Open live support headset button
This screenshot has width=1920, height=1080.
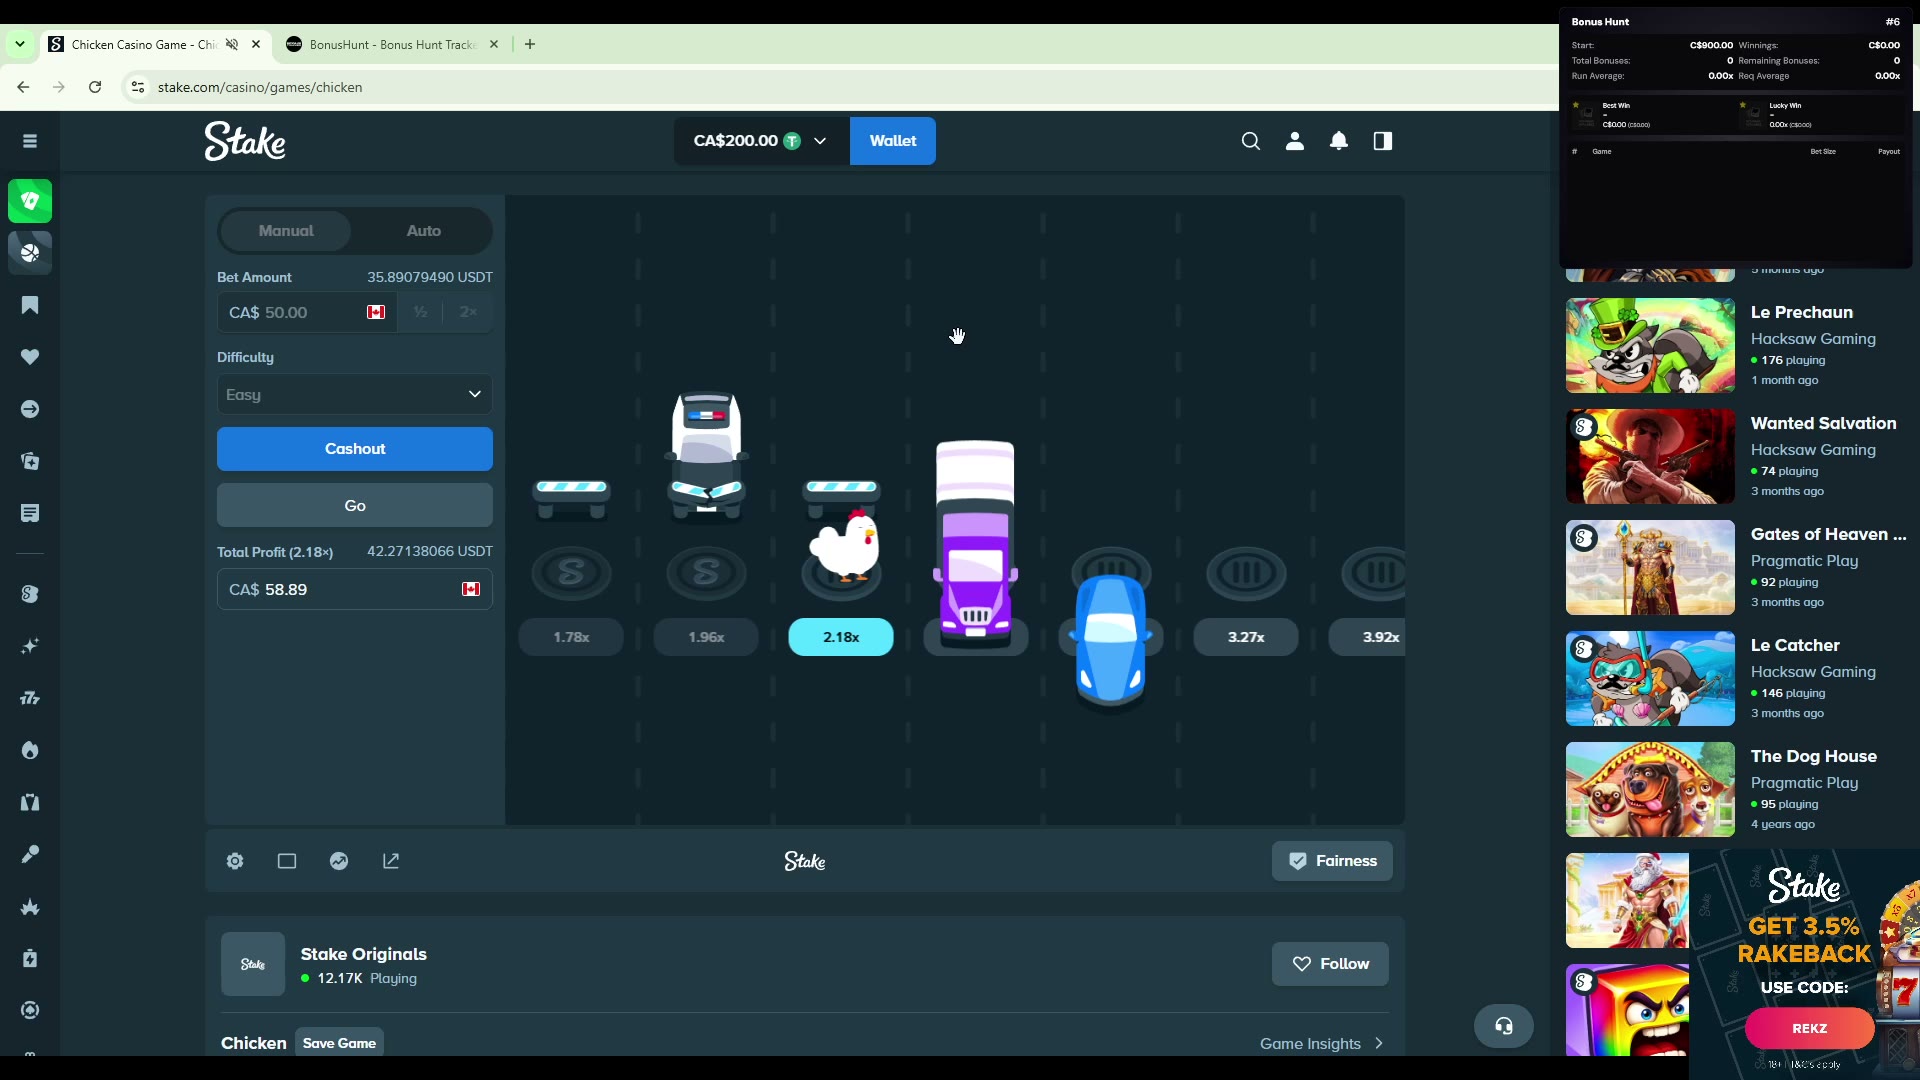(1504, 1026)
